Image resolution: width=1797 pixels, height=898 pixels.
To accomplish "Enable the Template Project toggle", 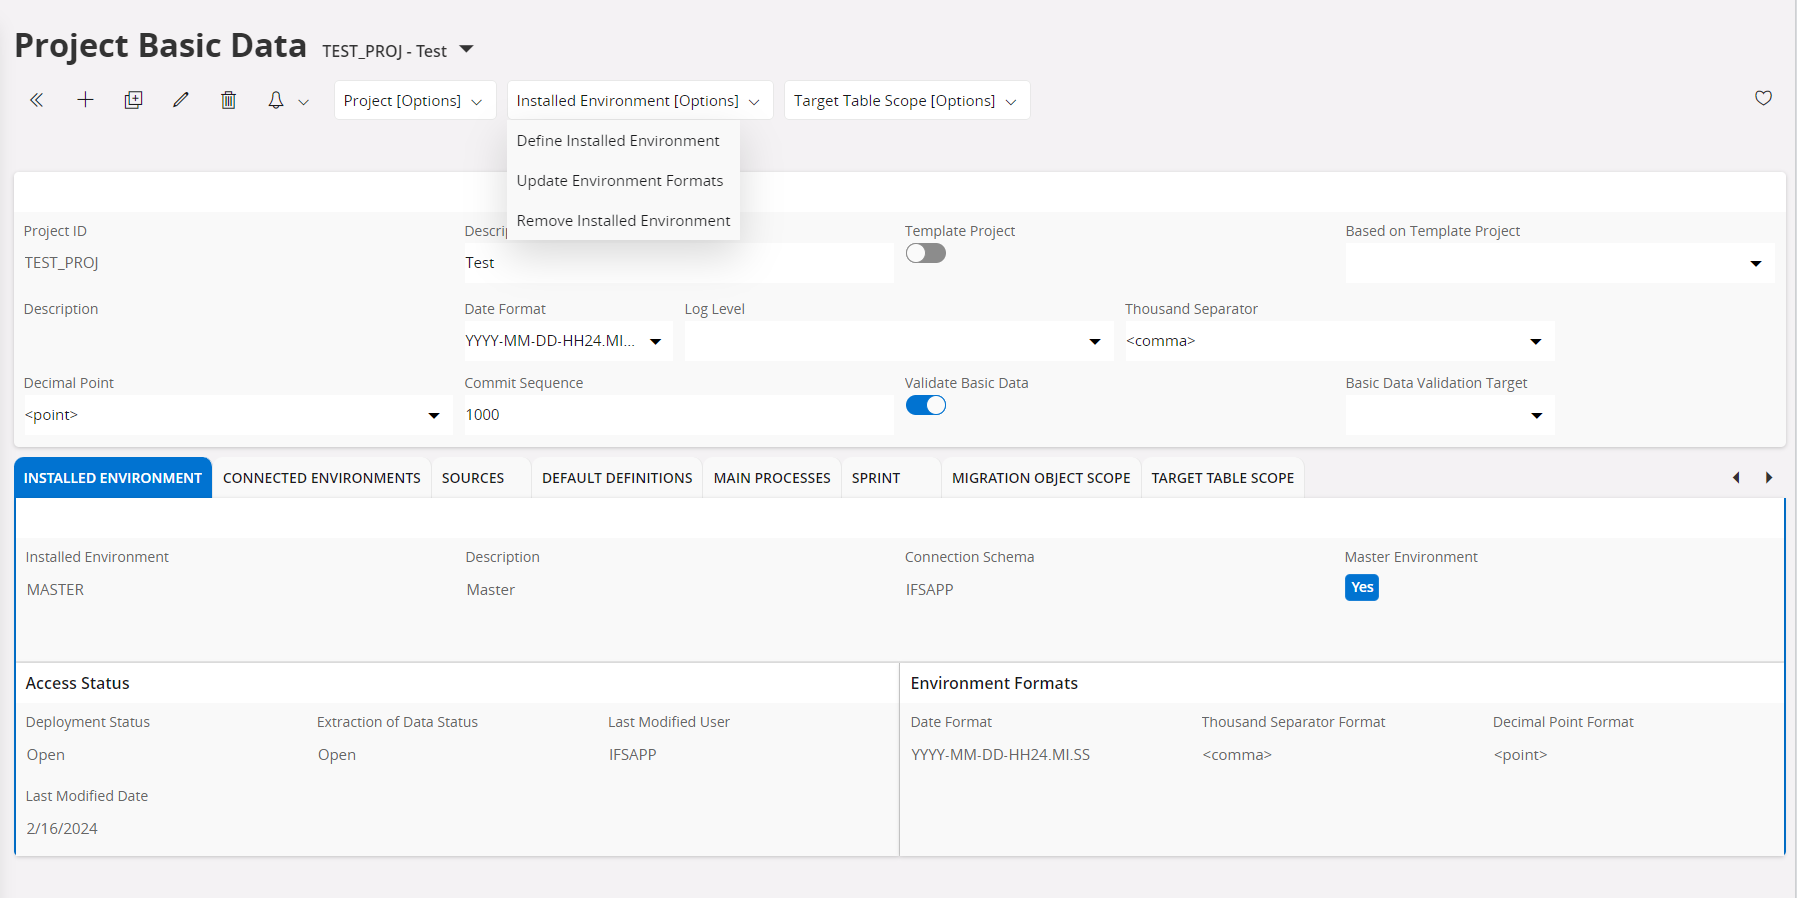I will [x=925, y=254].
